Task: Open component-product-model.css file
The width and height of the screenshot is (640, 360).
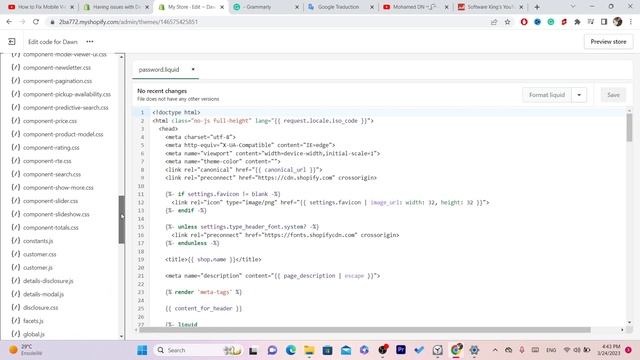Action: coord(63,134)
